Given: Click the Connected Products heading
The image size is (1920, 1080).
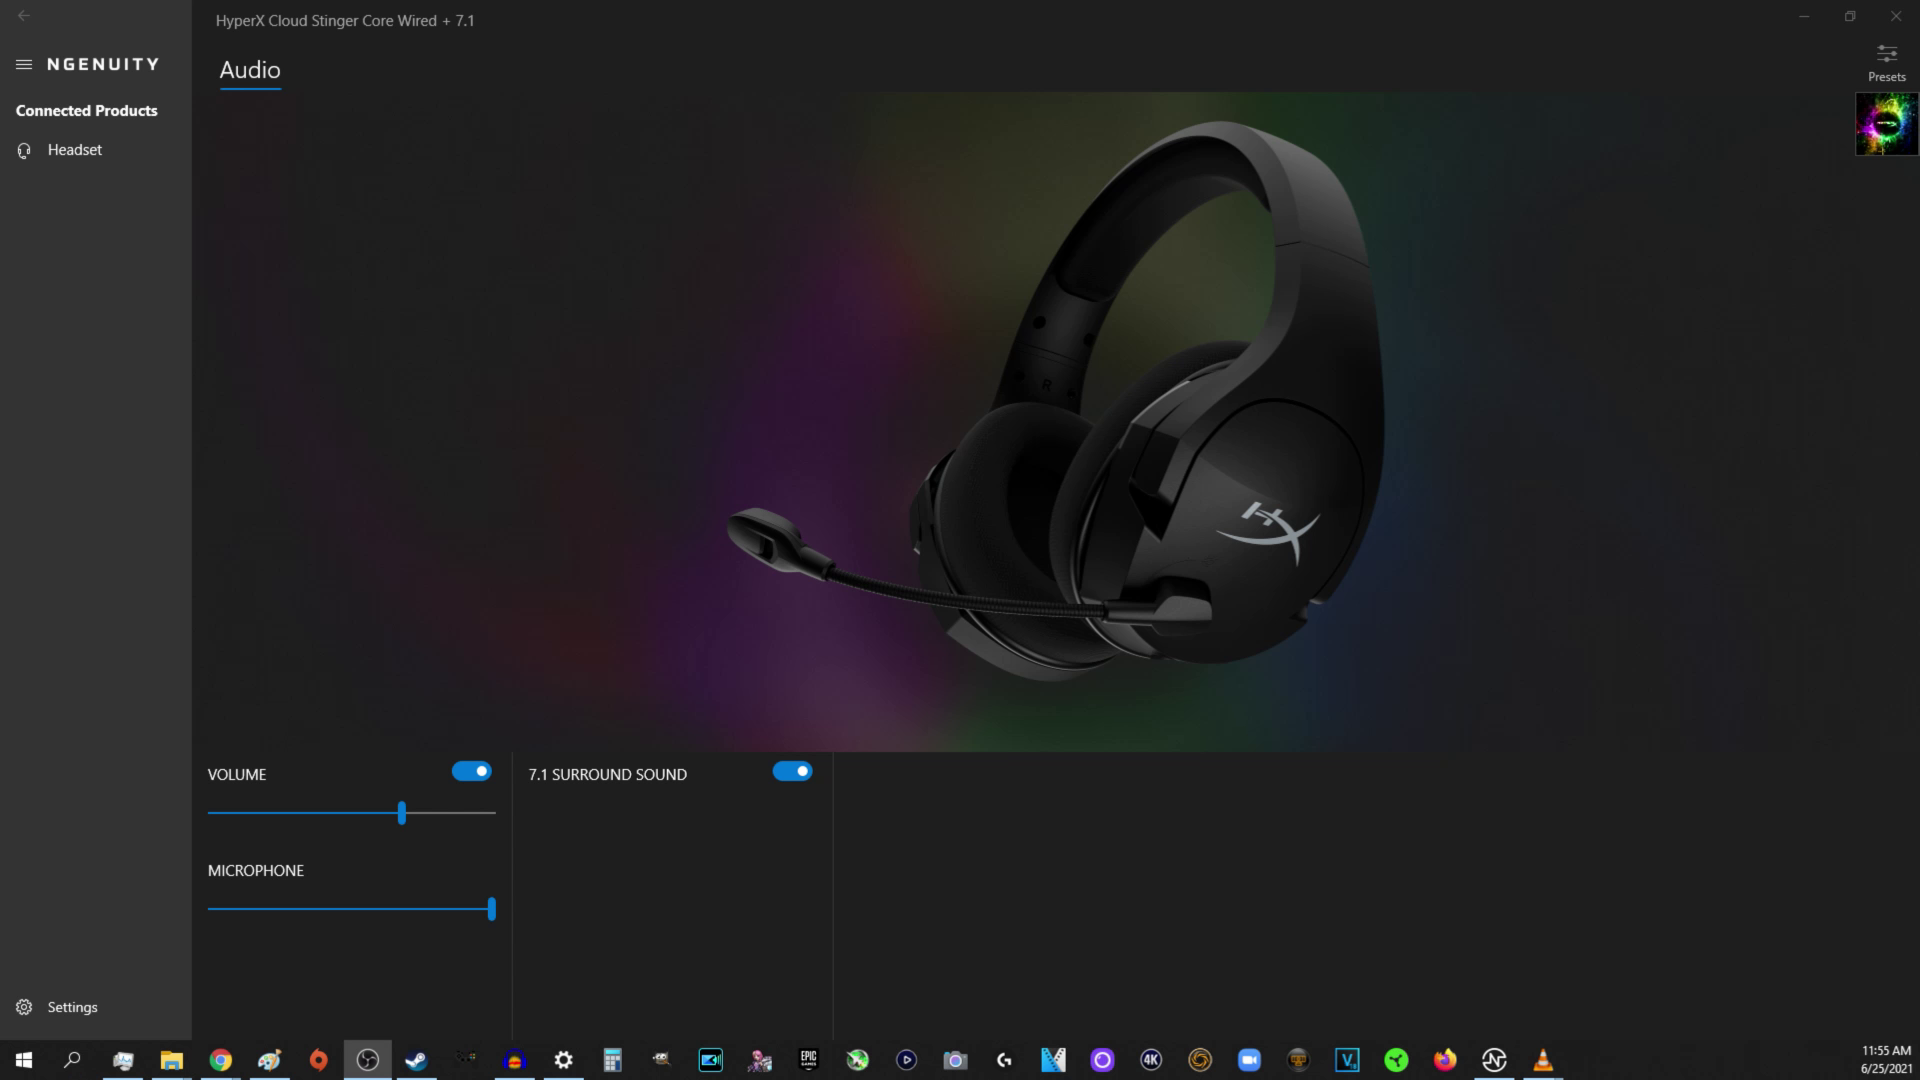Looking at the screenshot, I should (x=87, y=111).
